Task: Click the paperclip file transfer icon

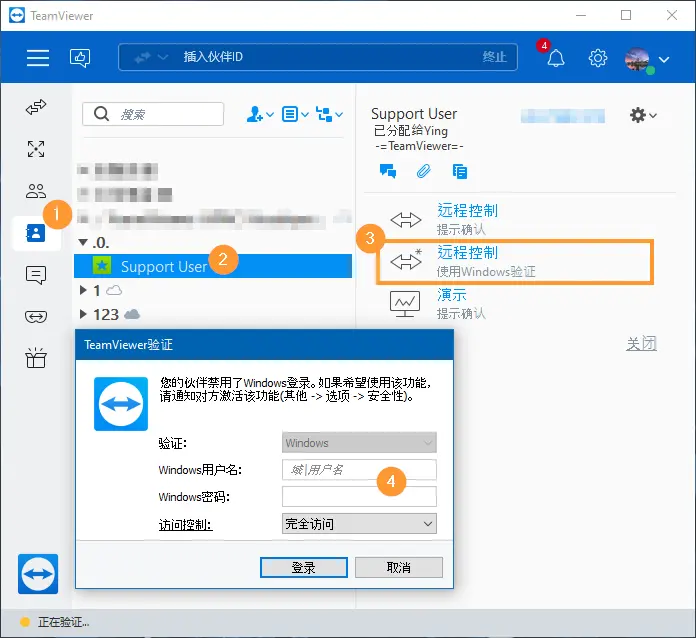Action: [x=423, y=171]
